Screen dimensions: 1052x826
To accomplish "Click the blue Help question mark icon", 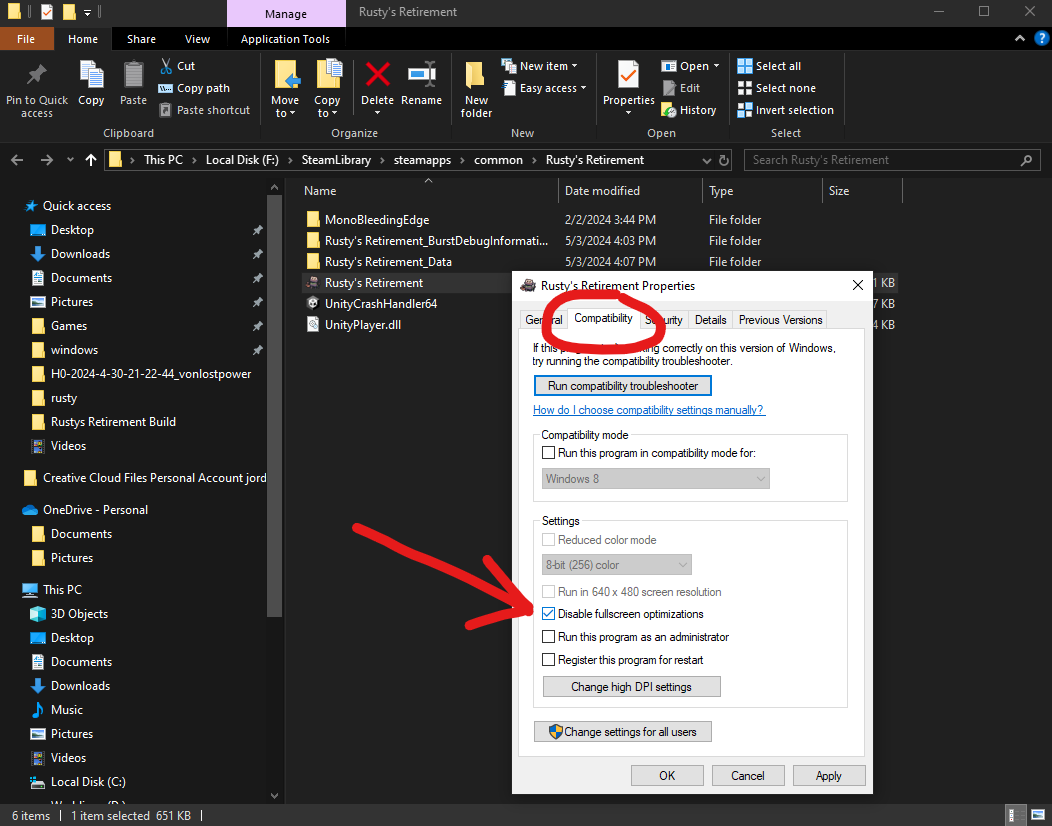I will coord(1041,39).
